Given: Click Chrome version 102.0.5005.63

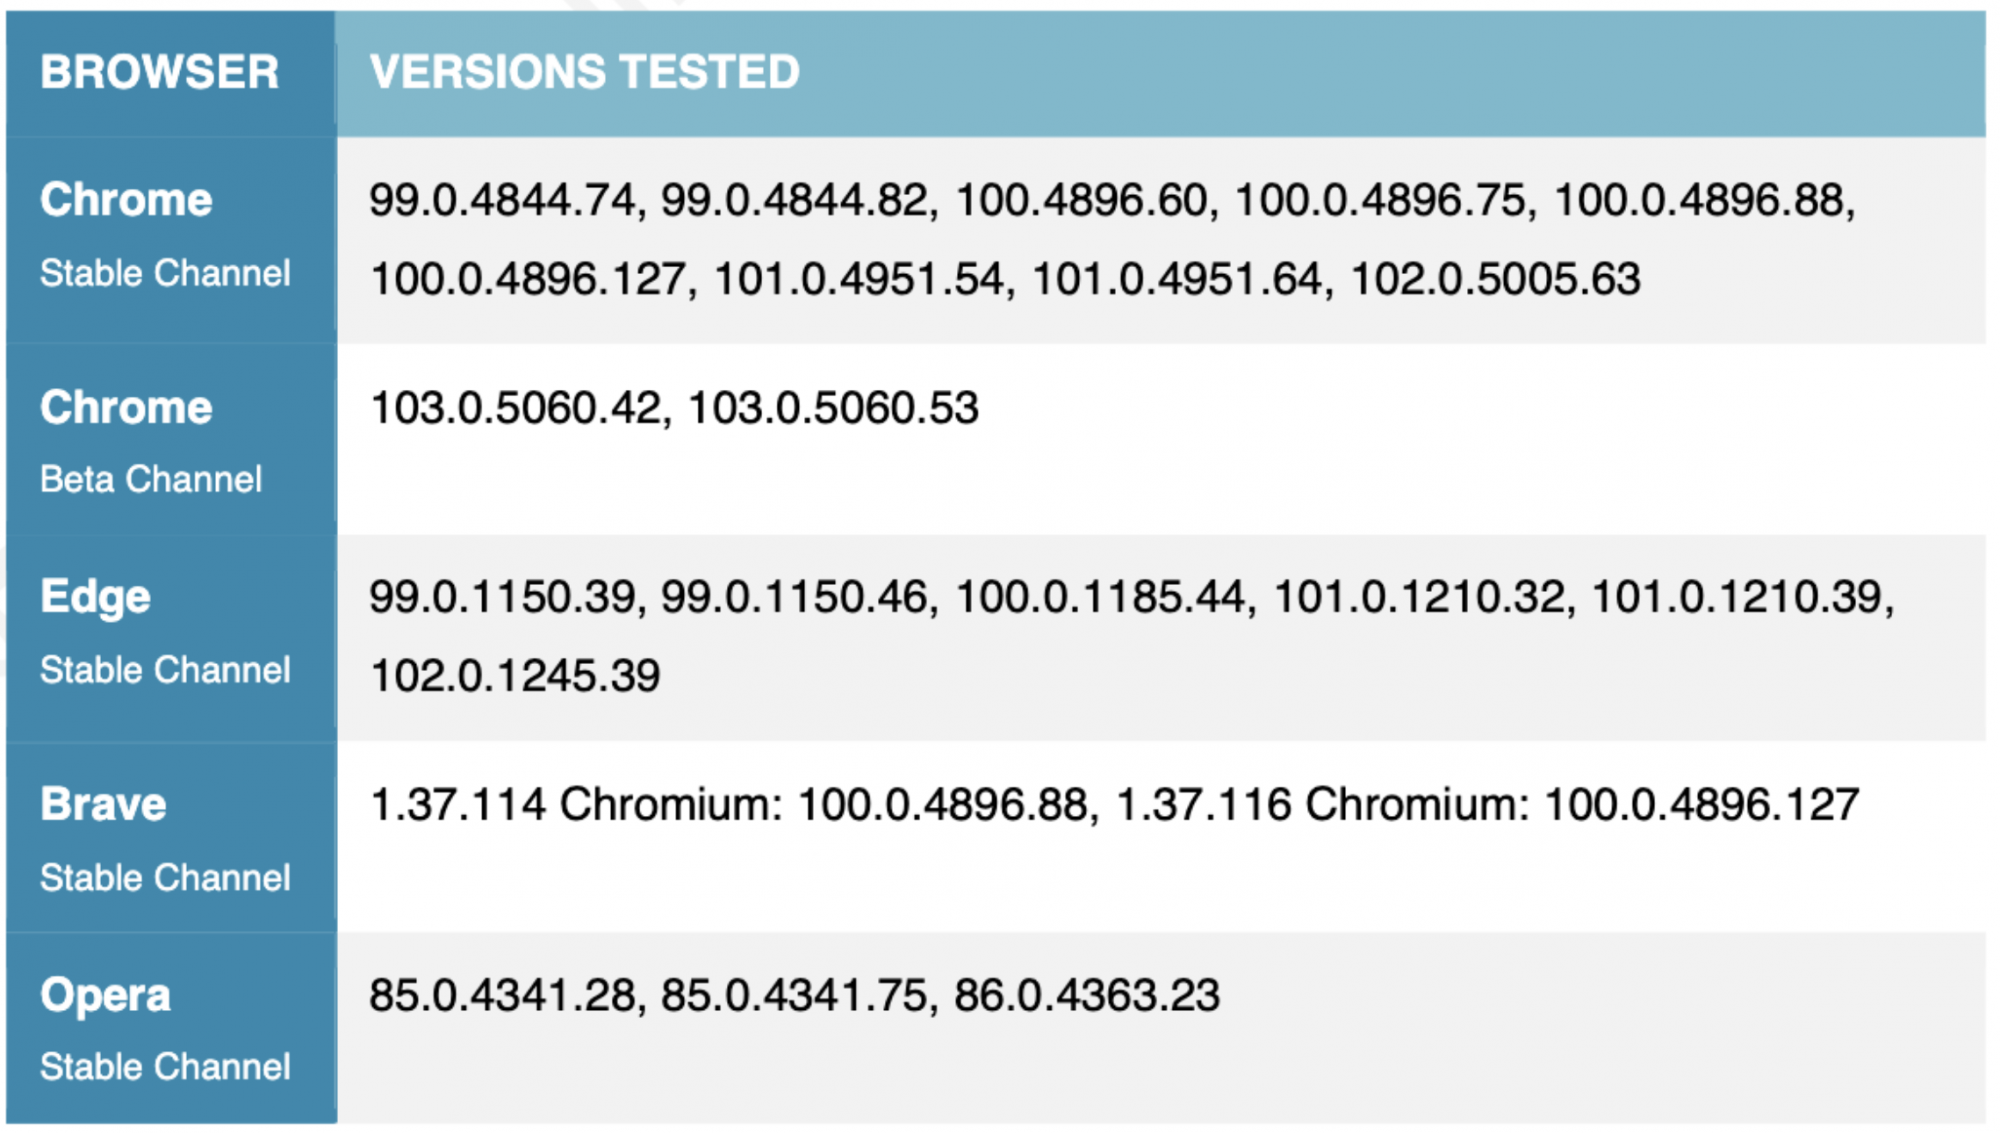Looking at the screenshot, I should click(x=1495, y=279).
